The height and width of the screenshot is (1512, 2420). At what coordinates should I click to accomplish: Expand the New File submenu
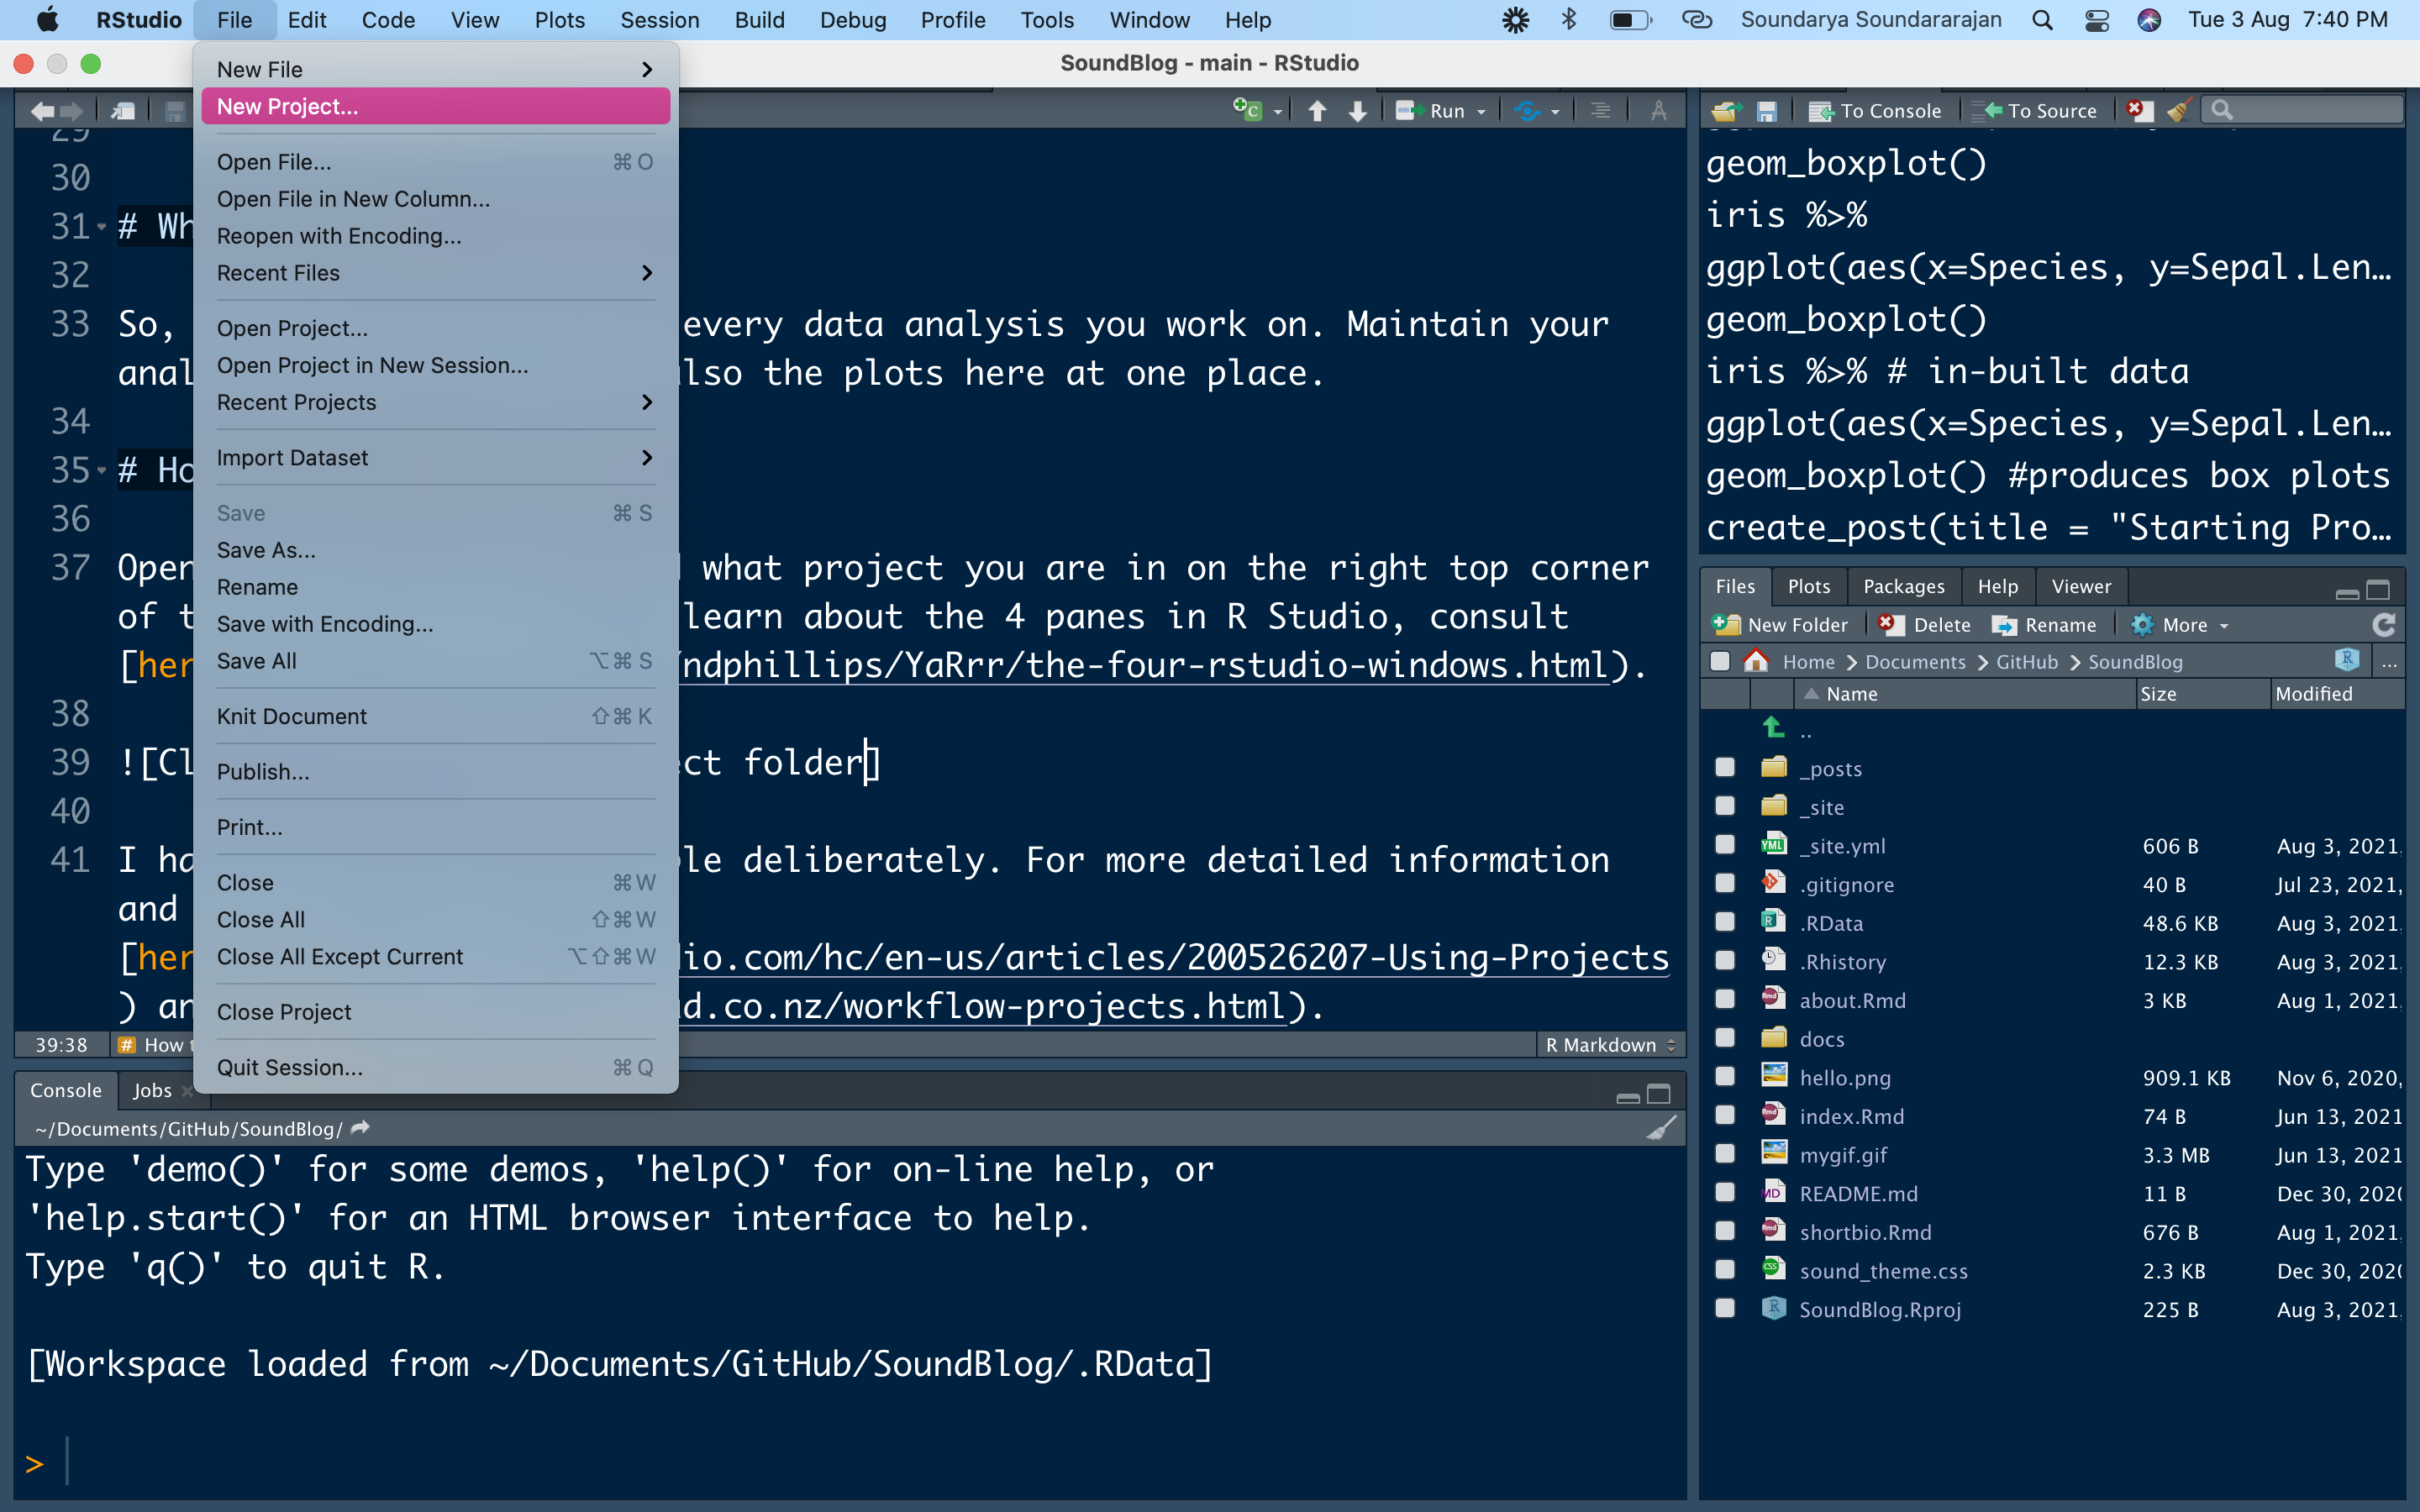(435, 69)
